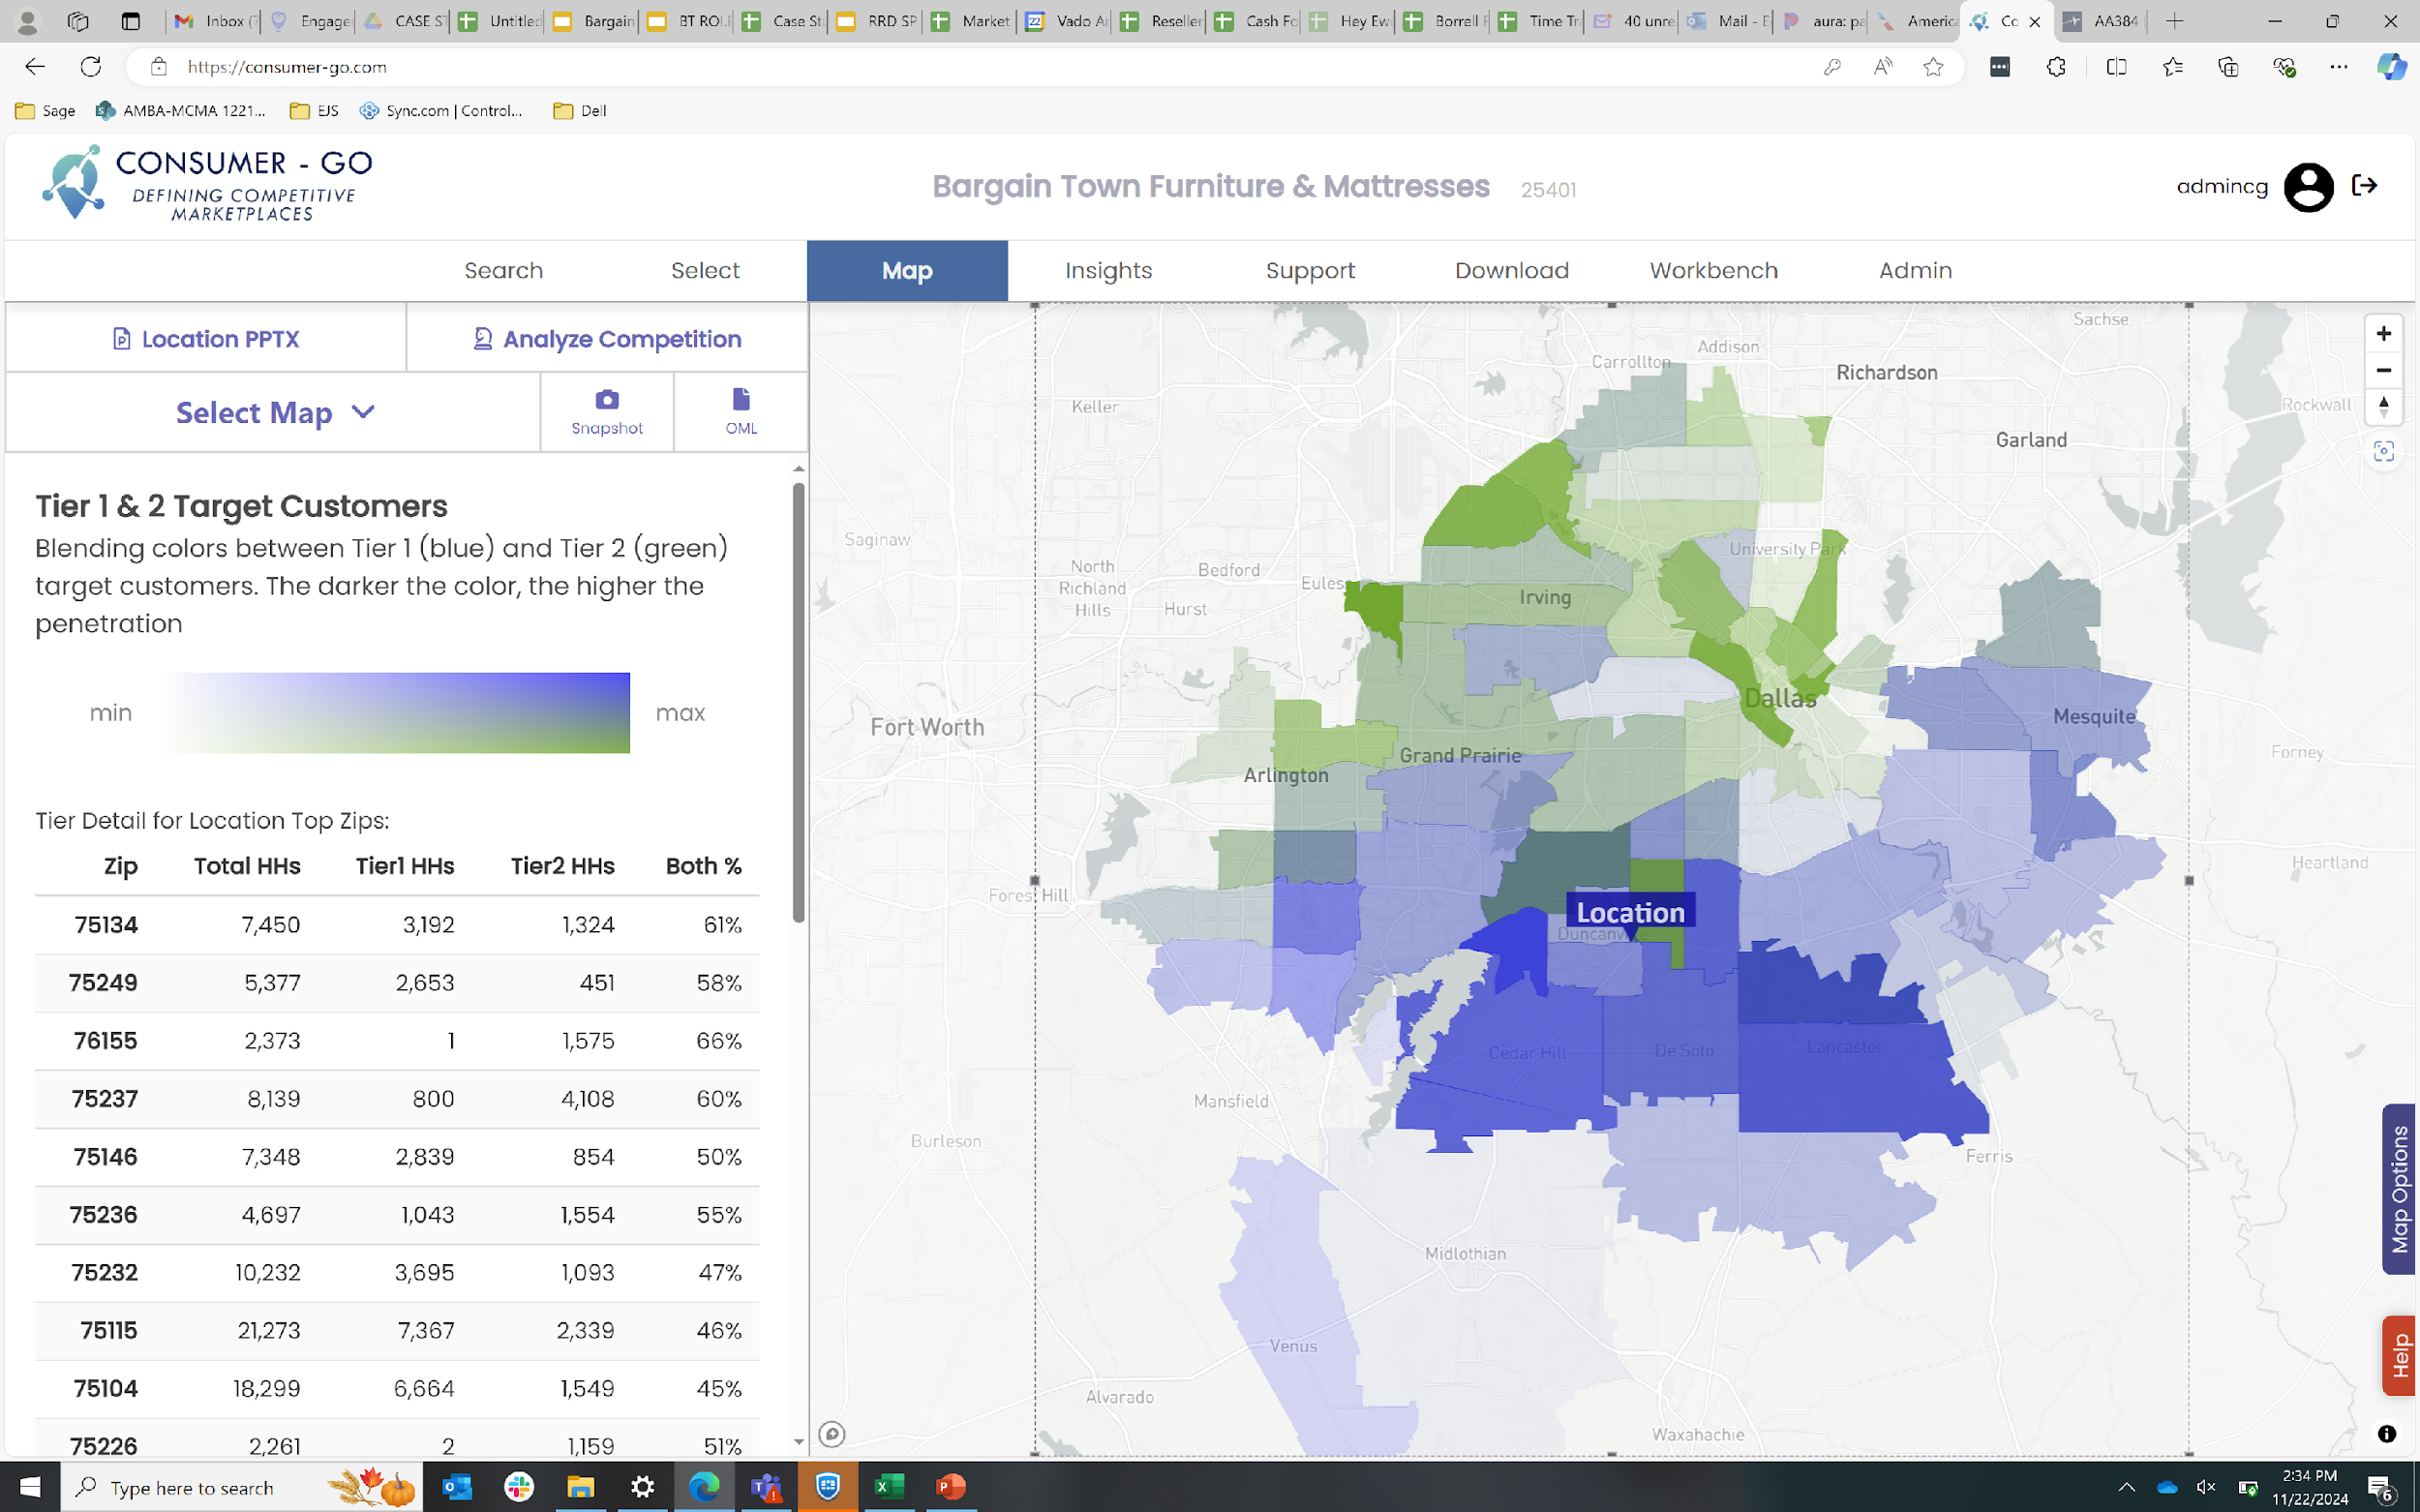Click the Analyze Competition button

pos(607,339)
